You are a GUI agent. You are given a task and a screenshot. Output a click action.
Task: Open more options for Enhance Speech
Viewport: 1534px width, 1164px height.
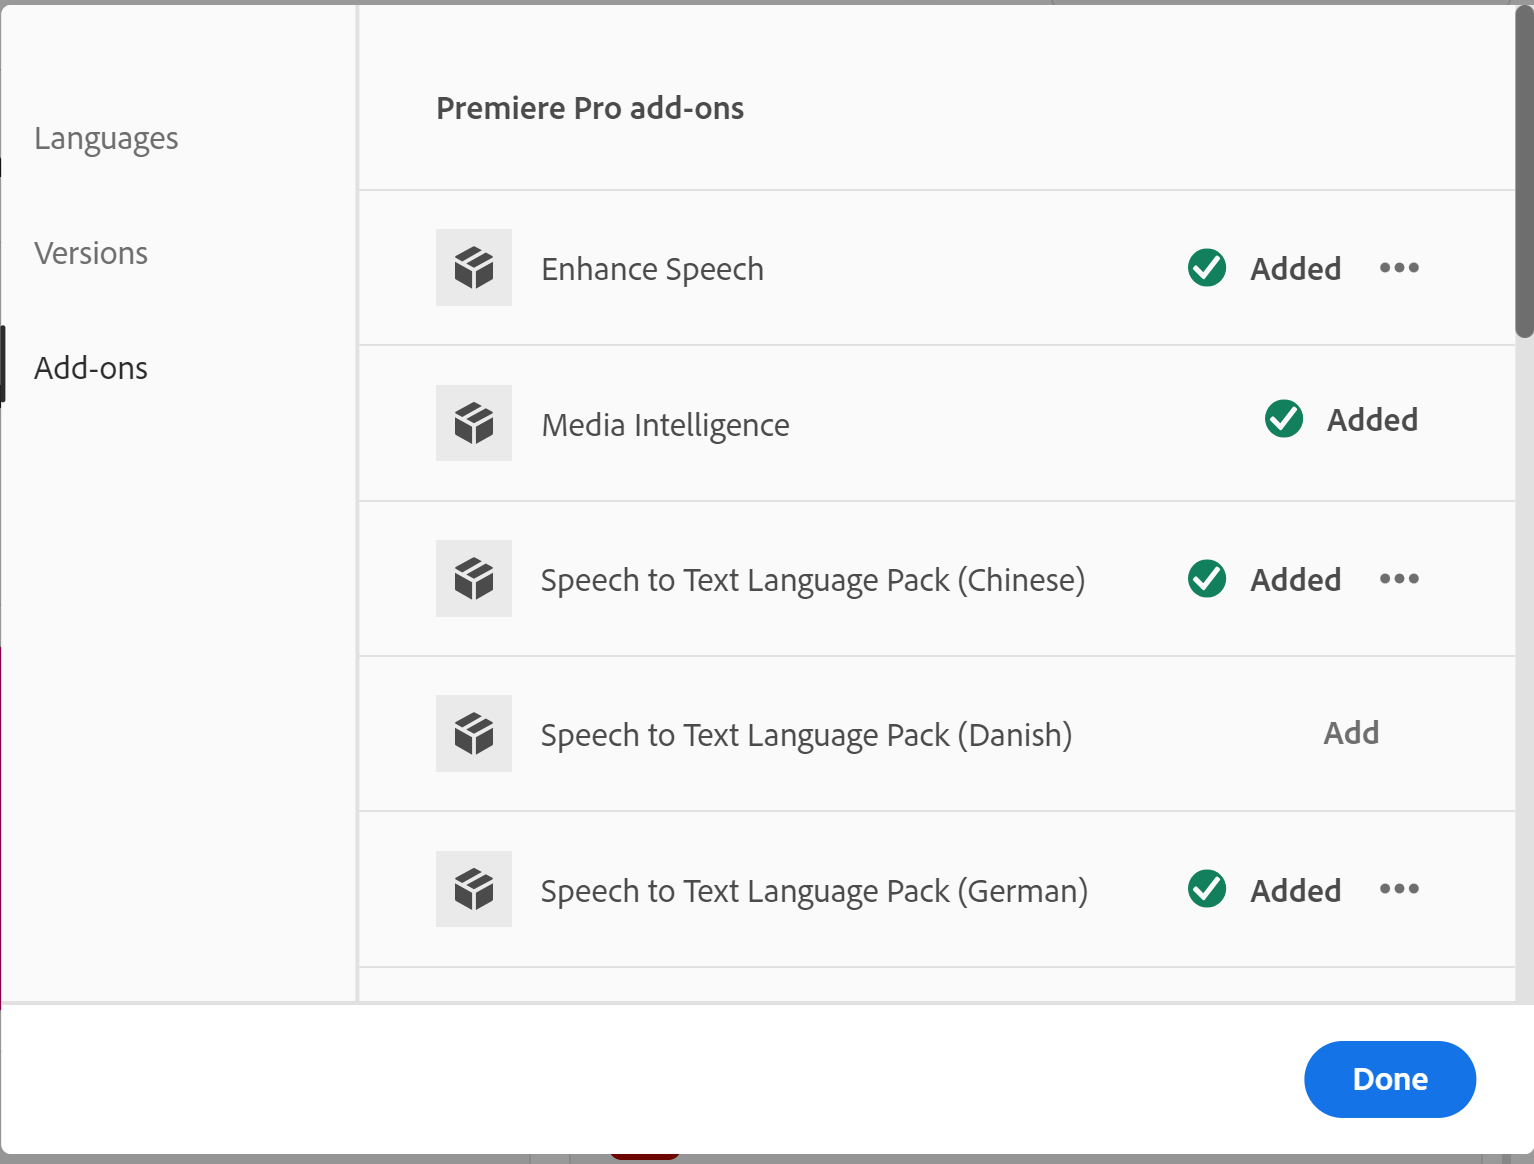tap(1399, 268)
